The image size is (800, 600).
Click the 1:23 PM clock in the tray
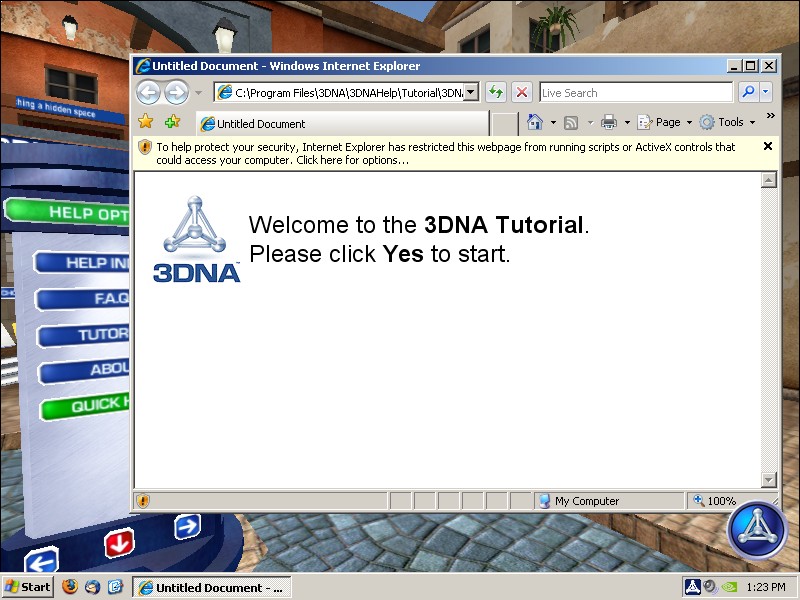pos(766,587)
